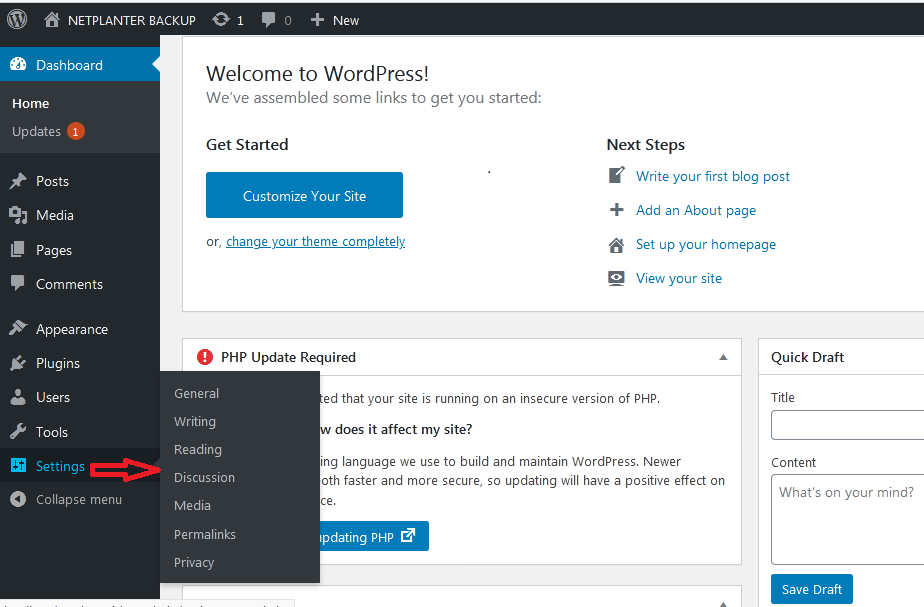Viewport: 924px width, 607px height.
Task: Click Collapse menu text
Action: 79,500
